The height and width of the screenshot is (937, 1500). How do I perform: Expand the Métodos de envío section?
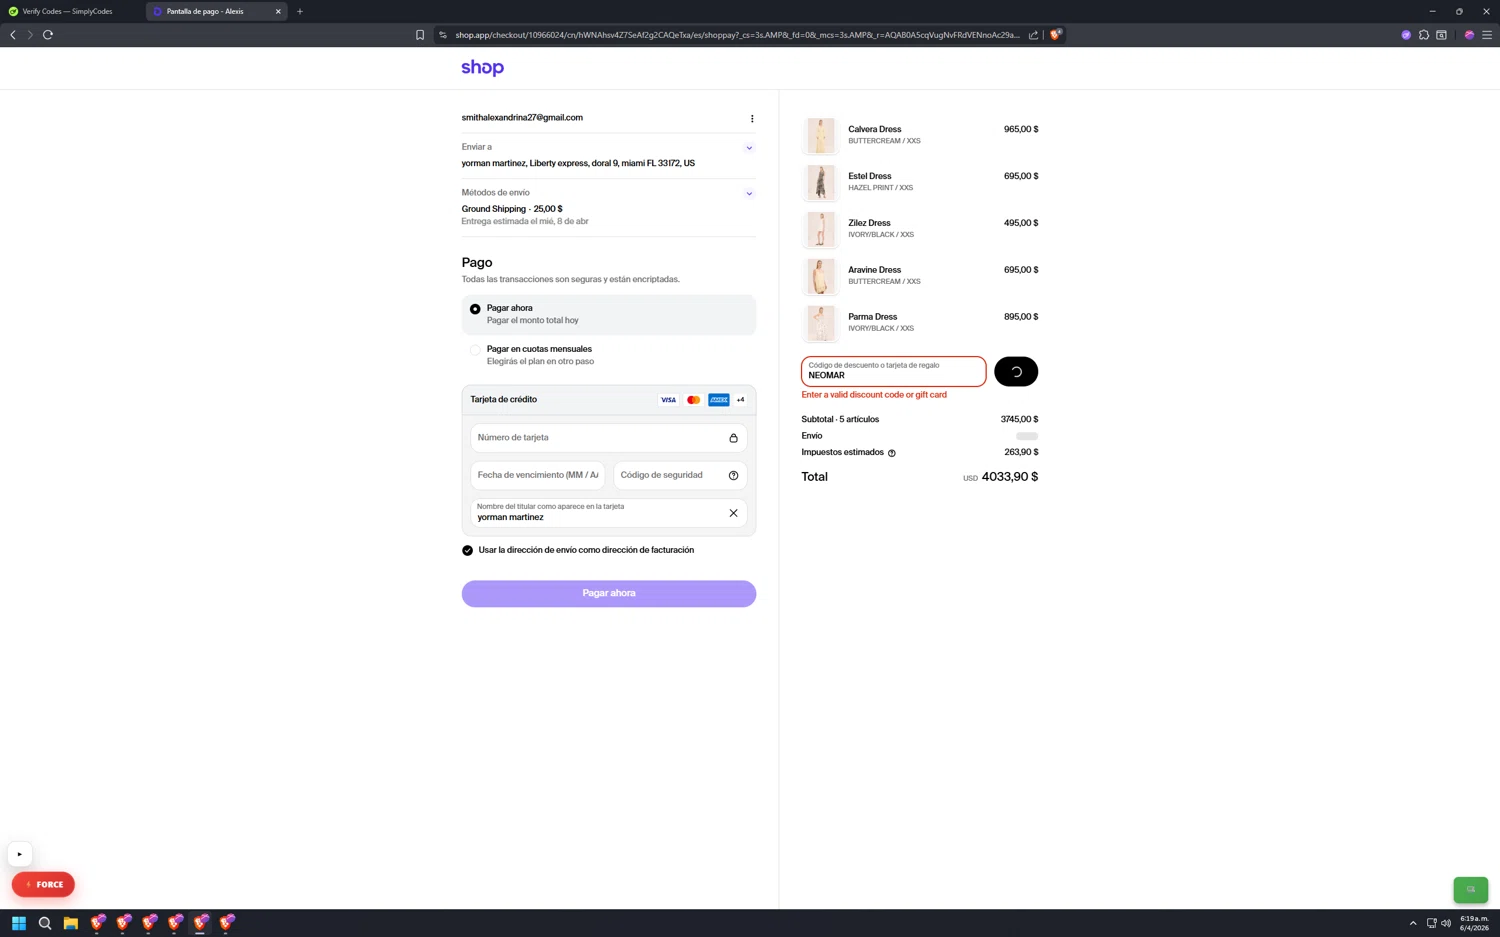point(749,194)
